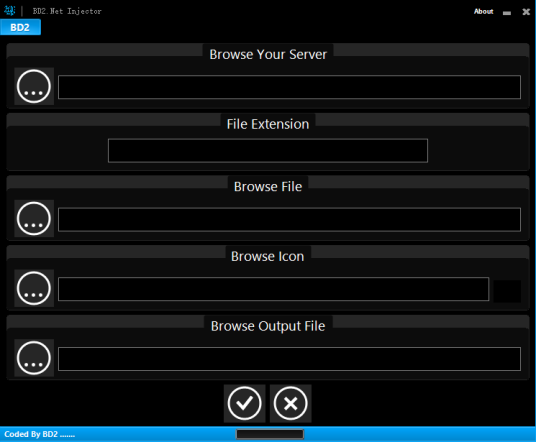Choose output path with Browse Output File button

34,358
